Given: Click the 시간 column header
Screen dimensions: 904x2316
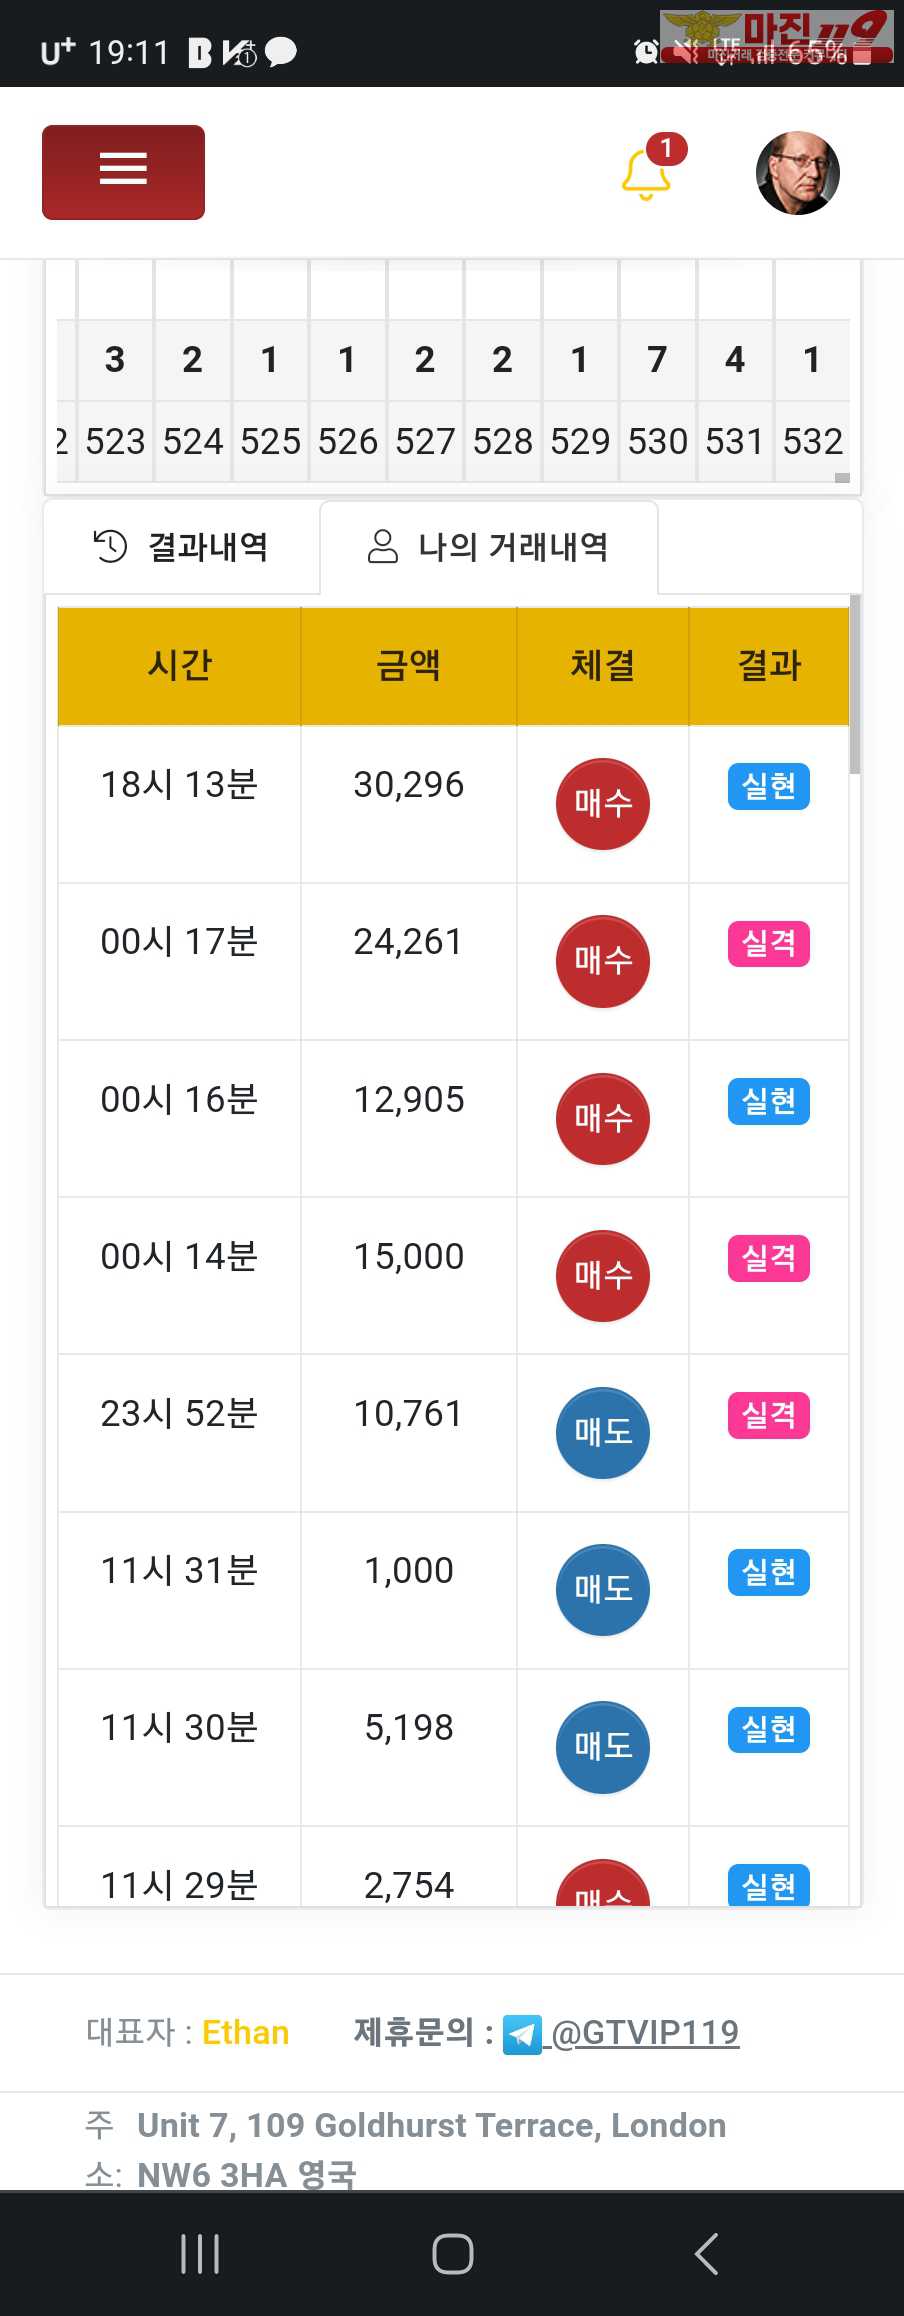Looking at the screenshot, I should click(x=180, y=665).
